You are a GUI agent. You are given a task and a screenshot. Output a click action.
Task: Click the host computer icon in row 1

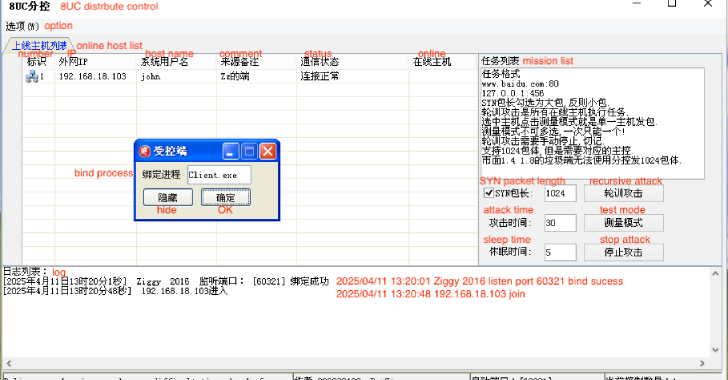coord(32,76)
